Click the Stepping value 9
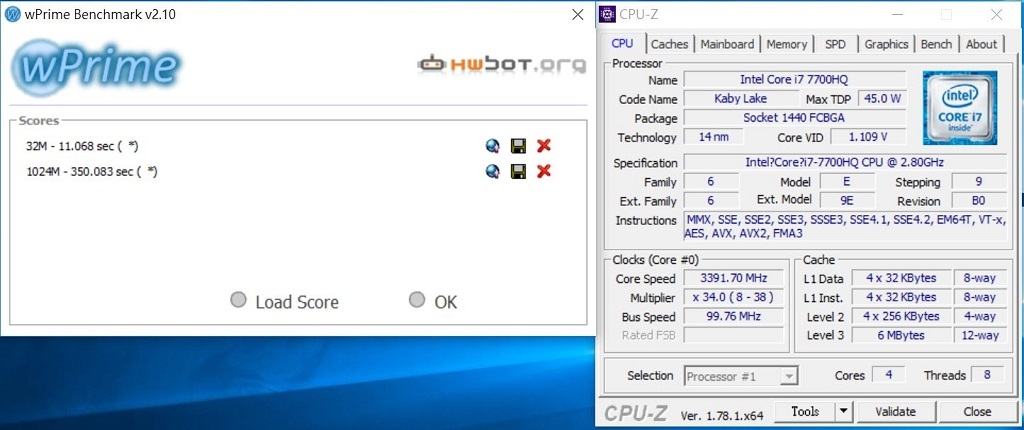The width and height of the screenshot is (1024, 430). 978,182
